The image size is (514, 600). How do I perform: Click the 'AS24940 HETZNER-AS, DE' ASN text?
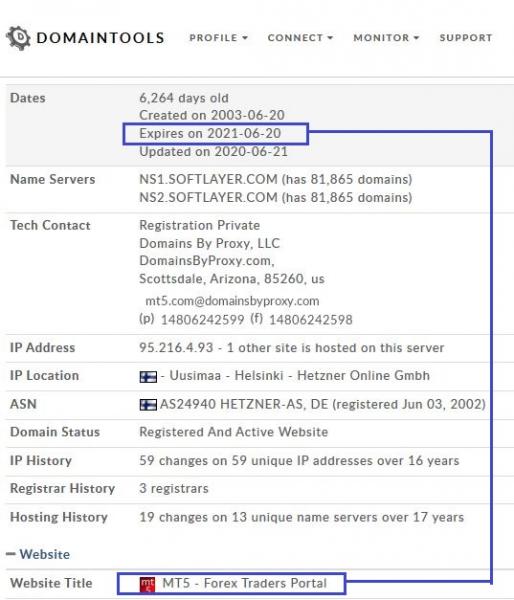244,404
